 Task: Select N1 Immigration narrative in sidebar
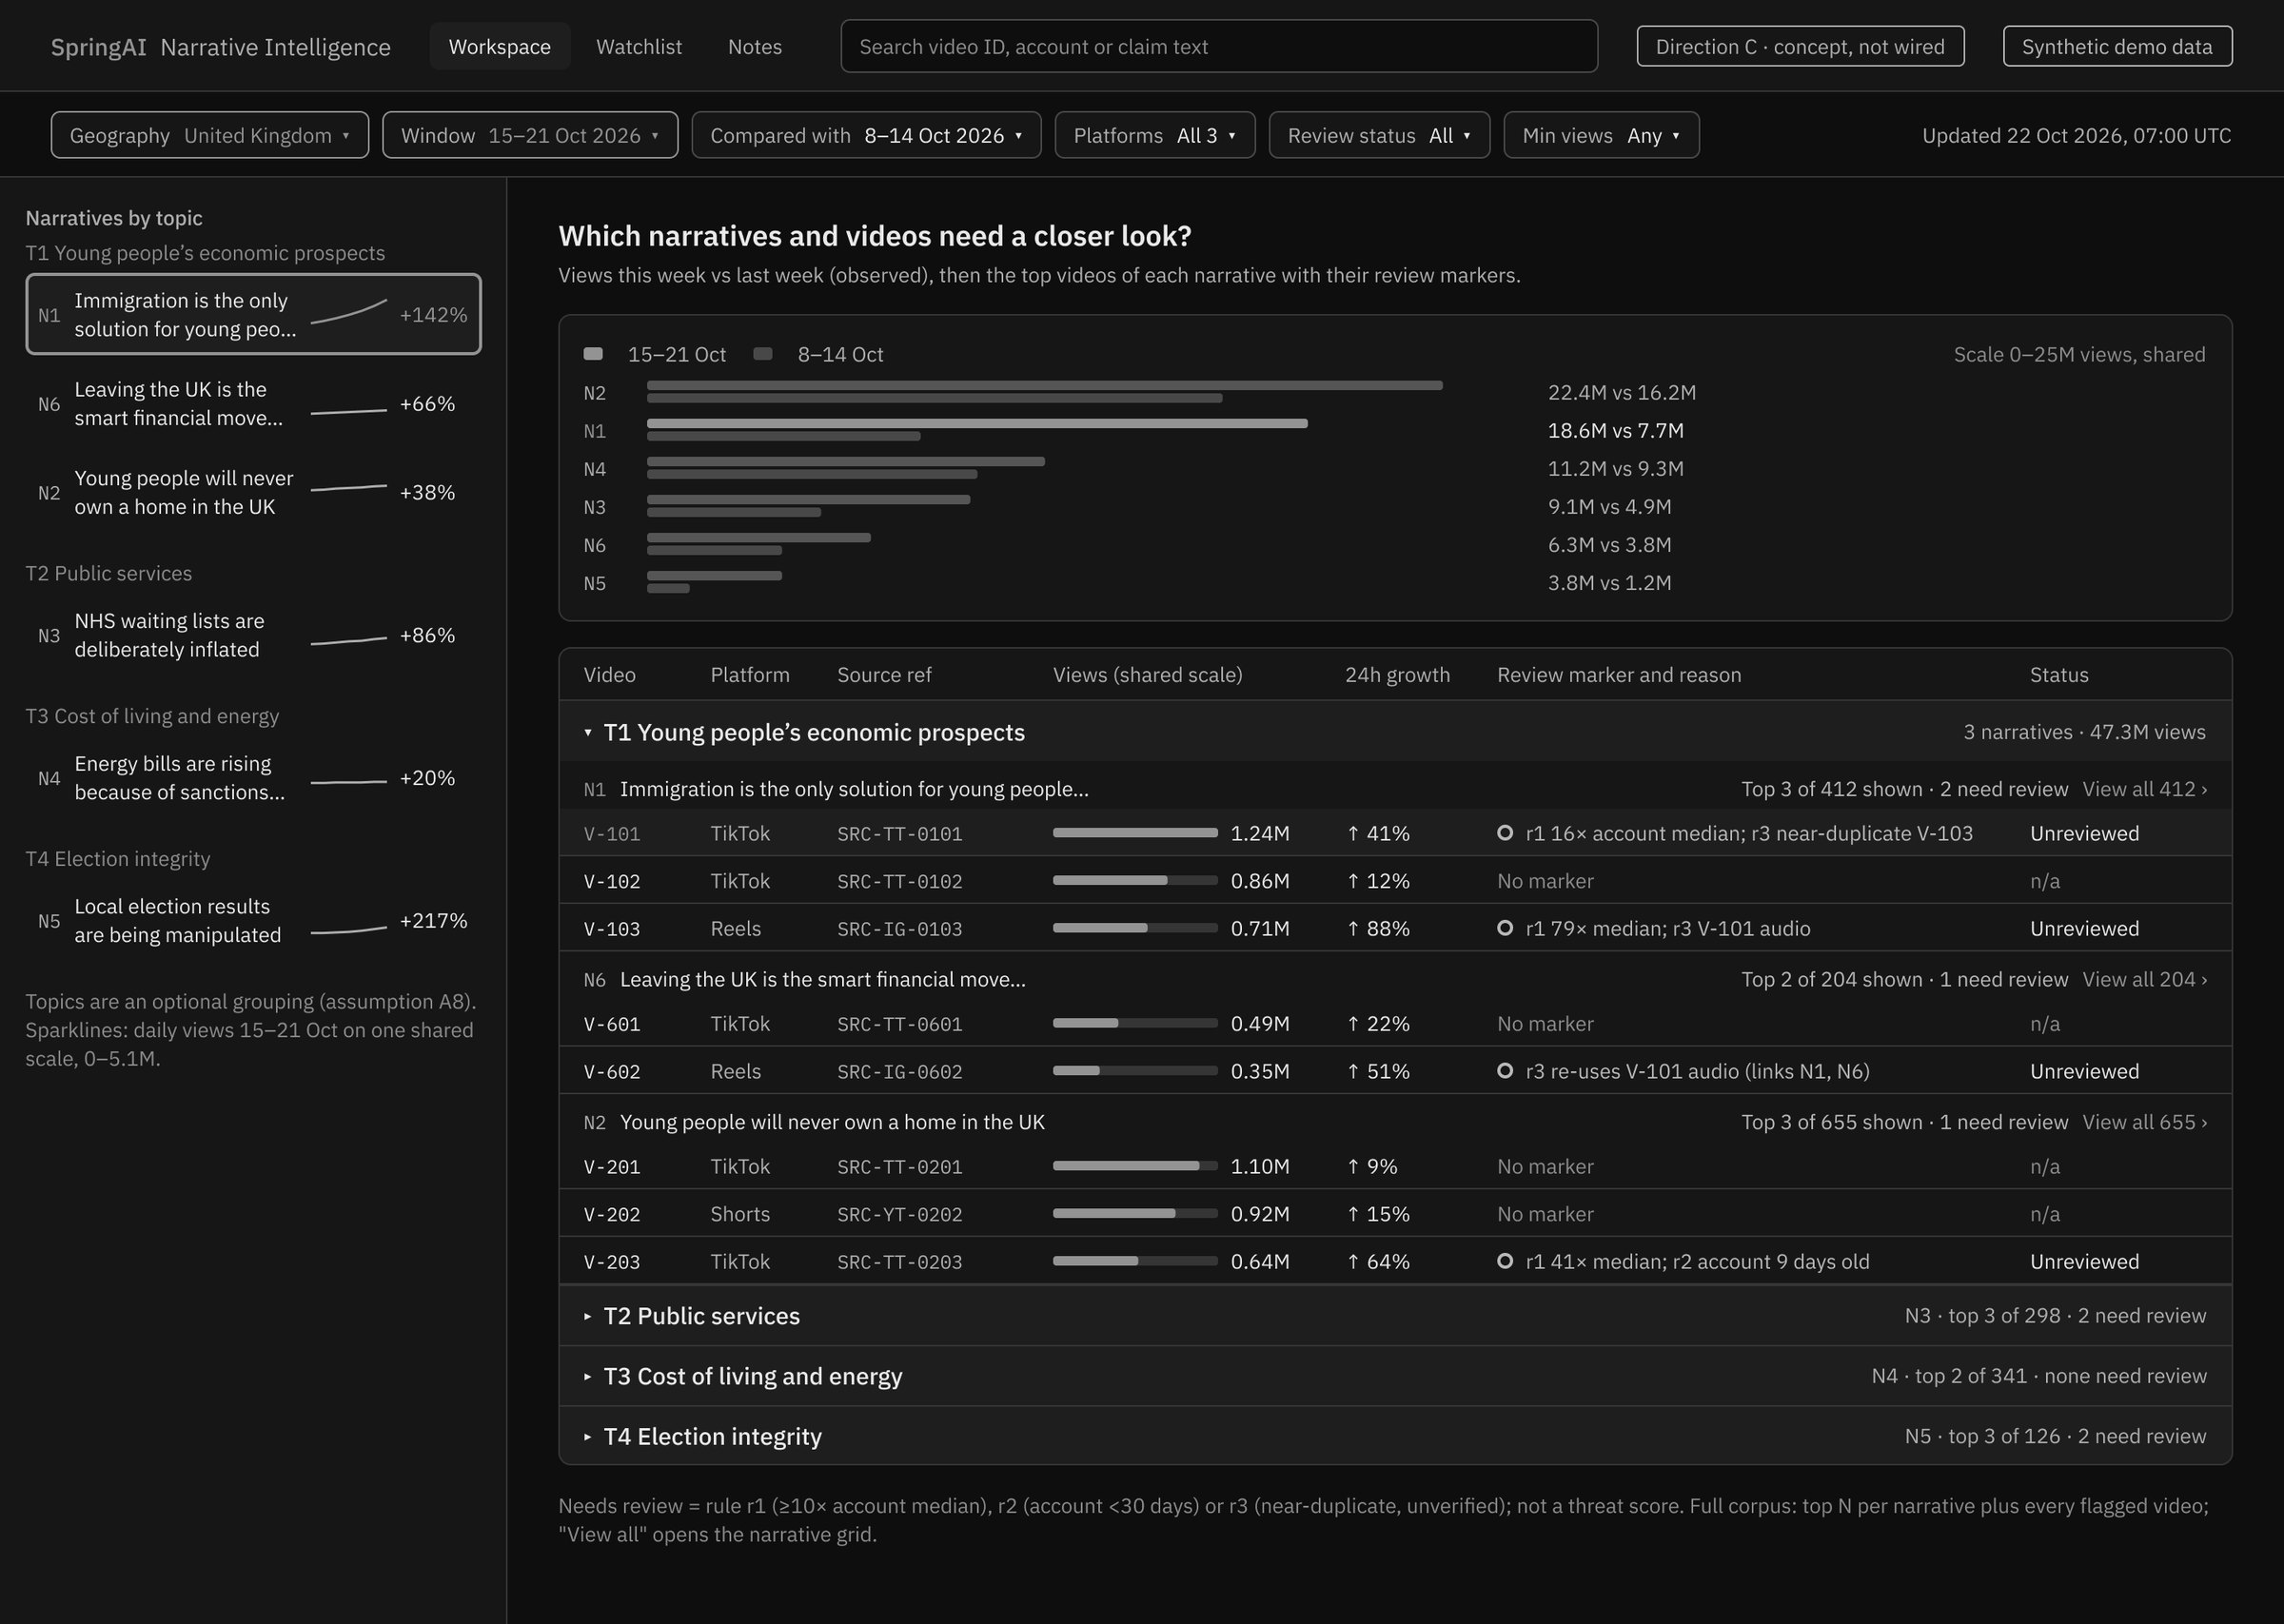[x=253, y=314]
